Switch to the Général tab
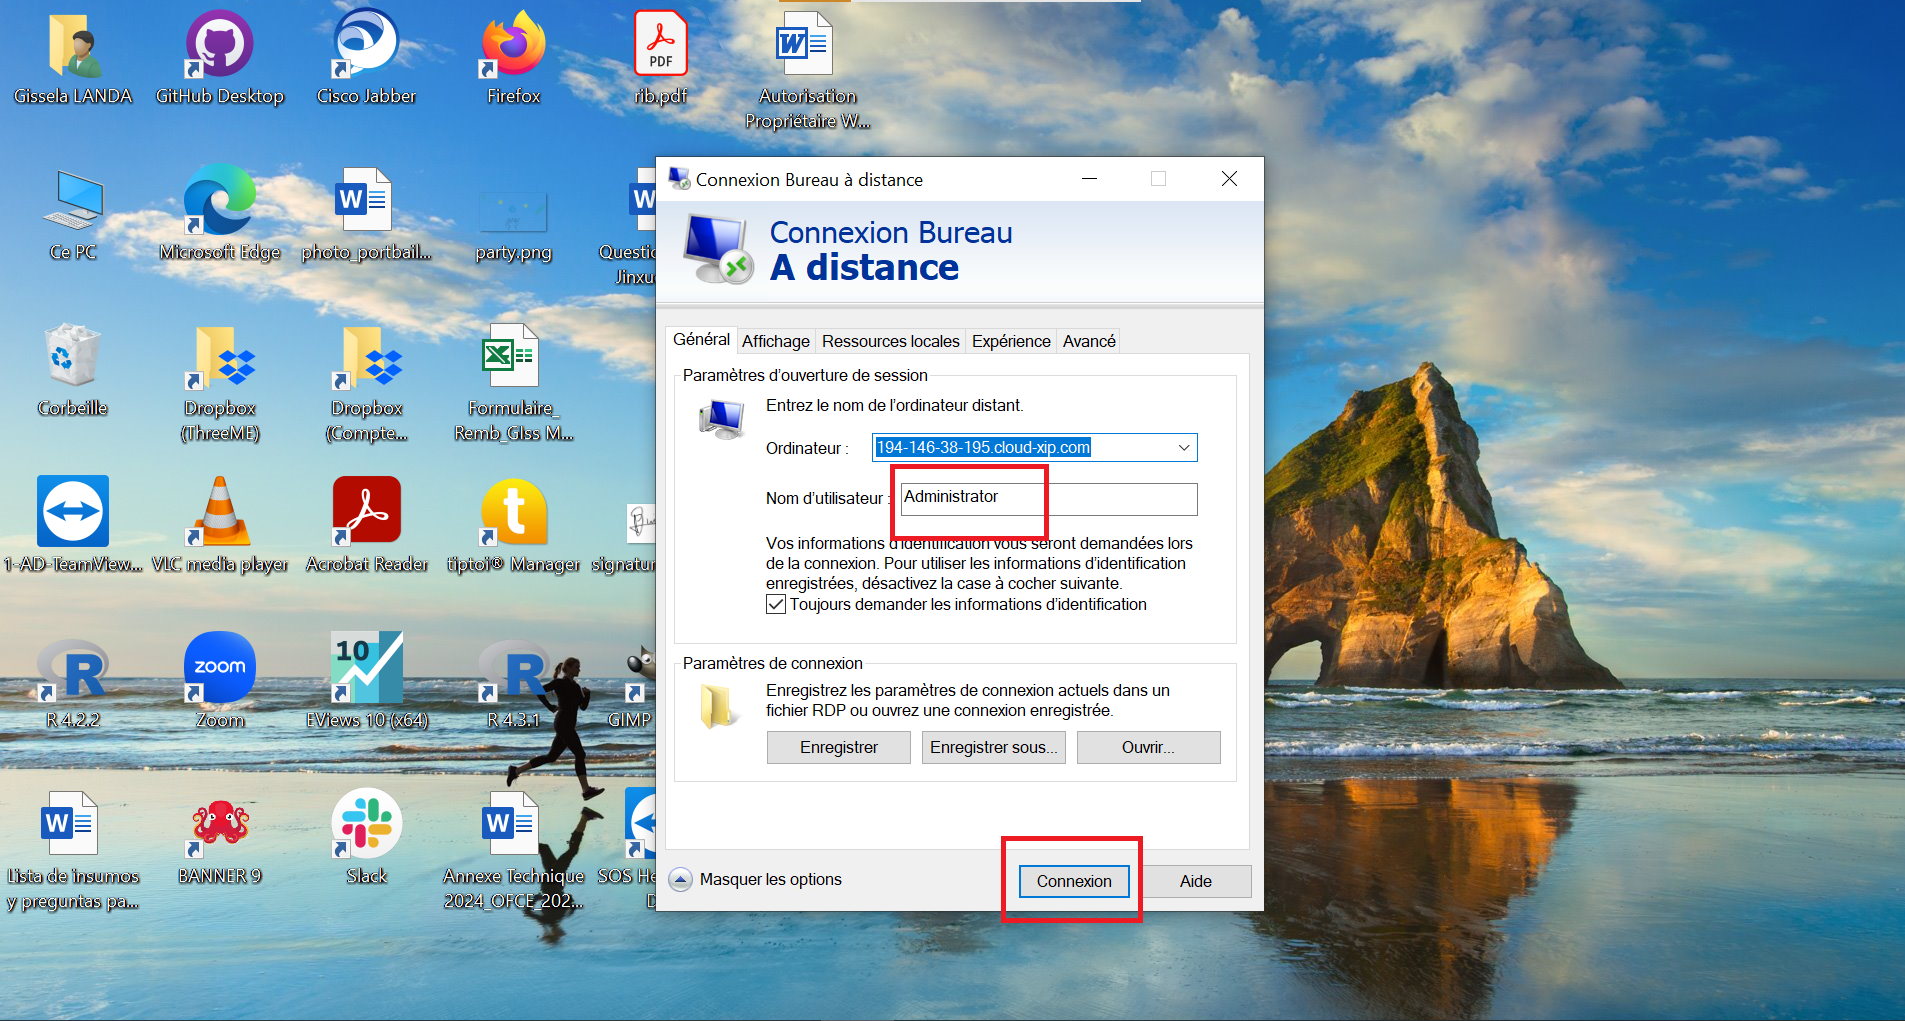The width and height of the screenshot is (1905, 1021). coord(701,340)
